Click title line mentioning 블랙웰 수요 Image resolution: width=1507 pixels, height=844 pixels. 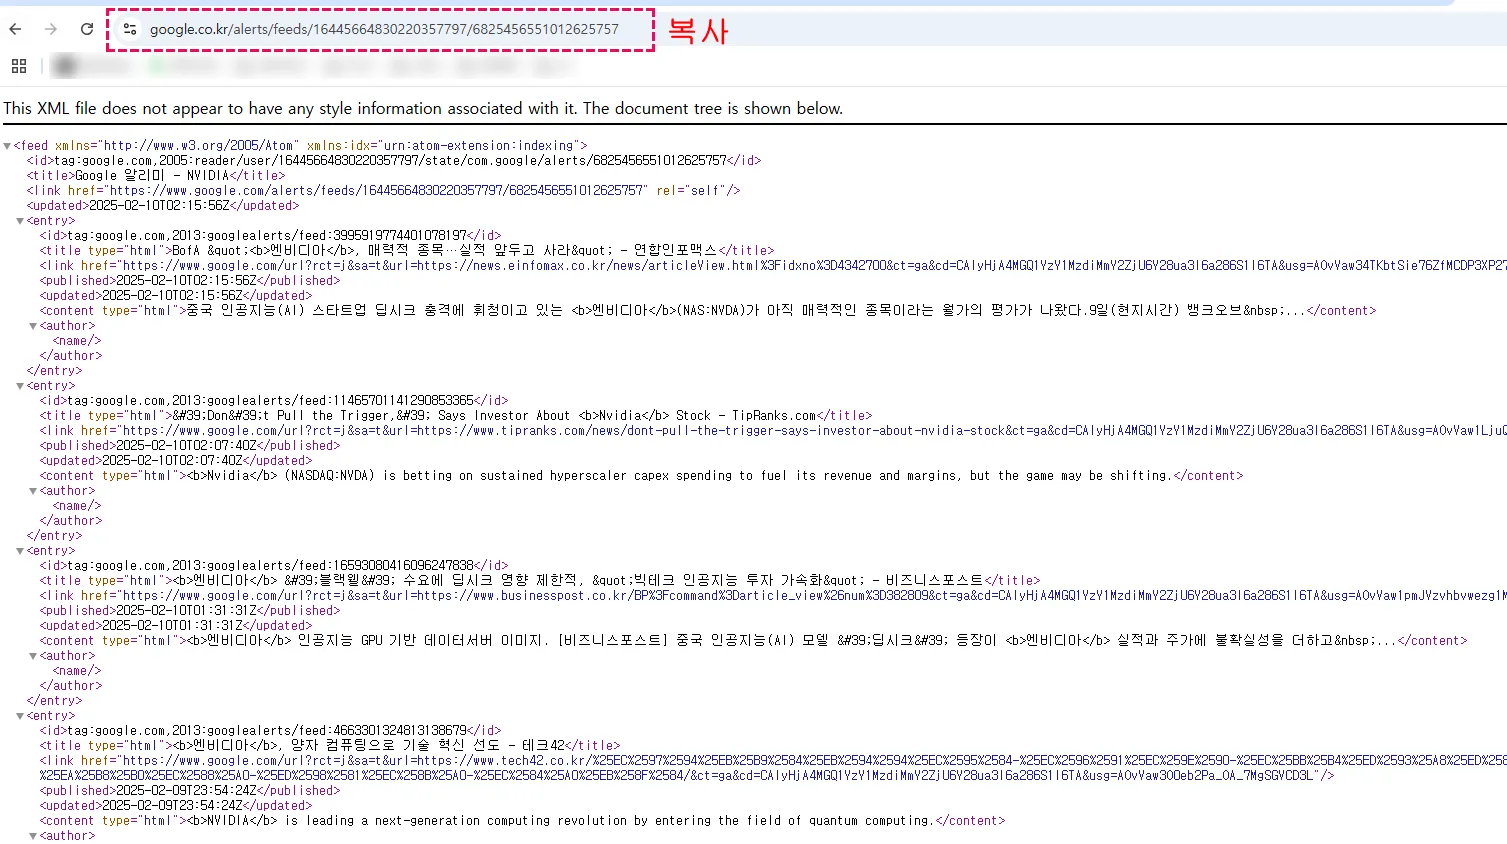(x=540, y=581)
